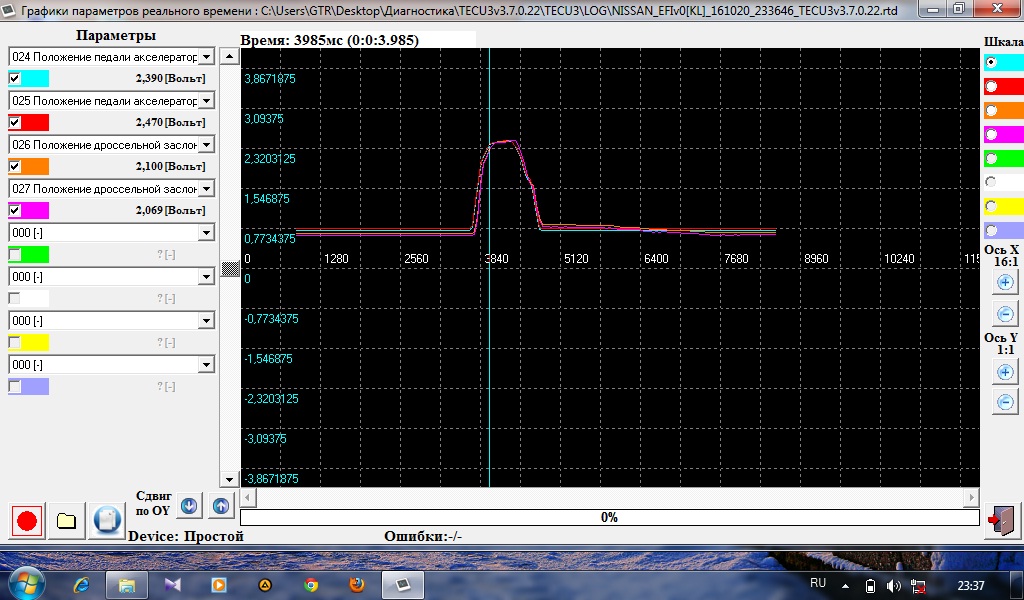Screen dimensions: 1024x600
Task: Toggle the magenta channel checkbox for parameter 027
Action: tap(15, 210)
